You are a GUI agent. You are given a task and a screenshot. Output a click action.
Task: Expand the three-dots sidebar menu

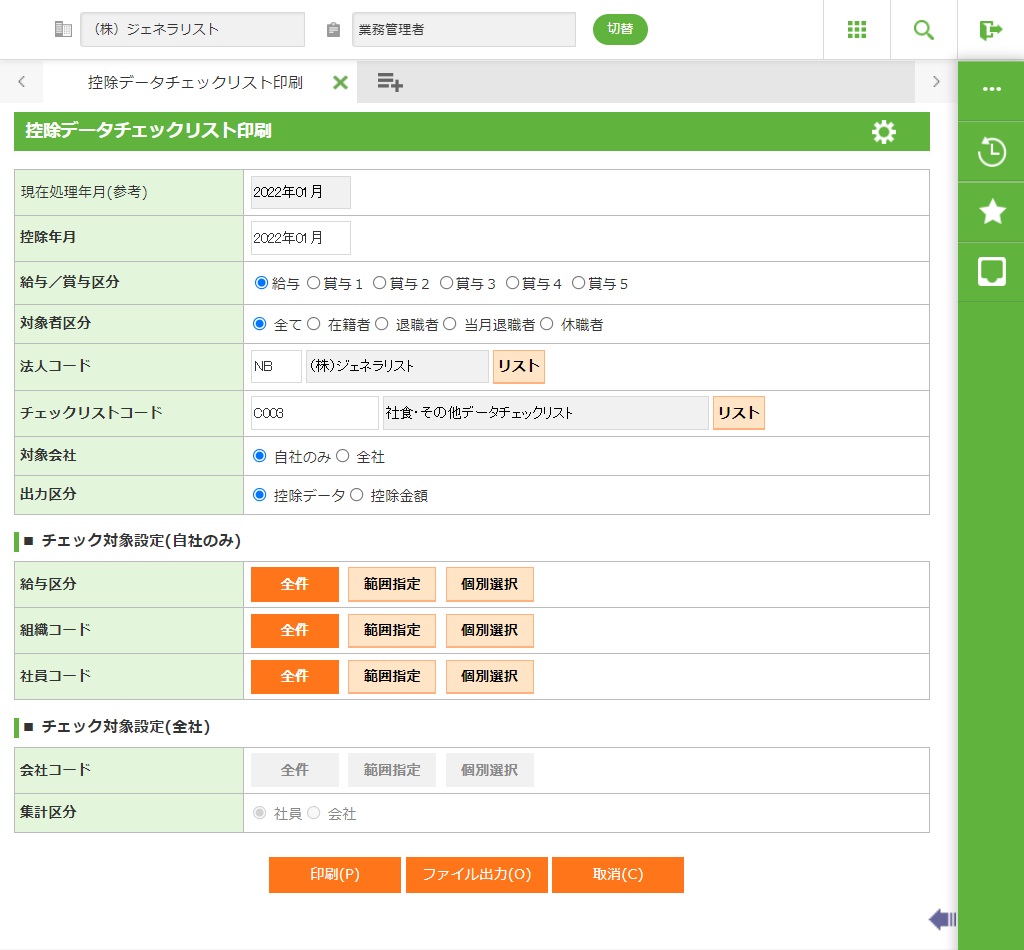(991, 89)
